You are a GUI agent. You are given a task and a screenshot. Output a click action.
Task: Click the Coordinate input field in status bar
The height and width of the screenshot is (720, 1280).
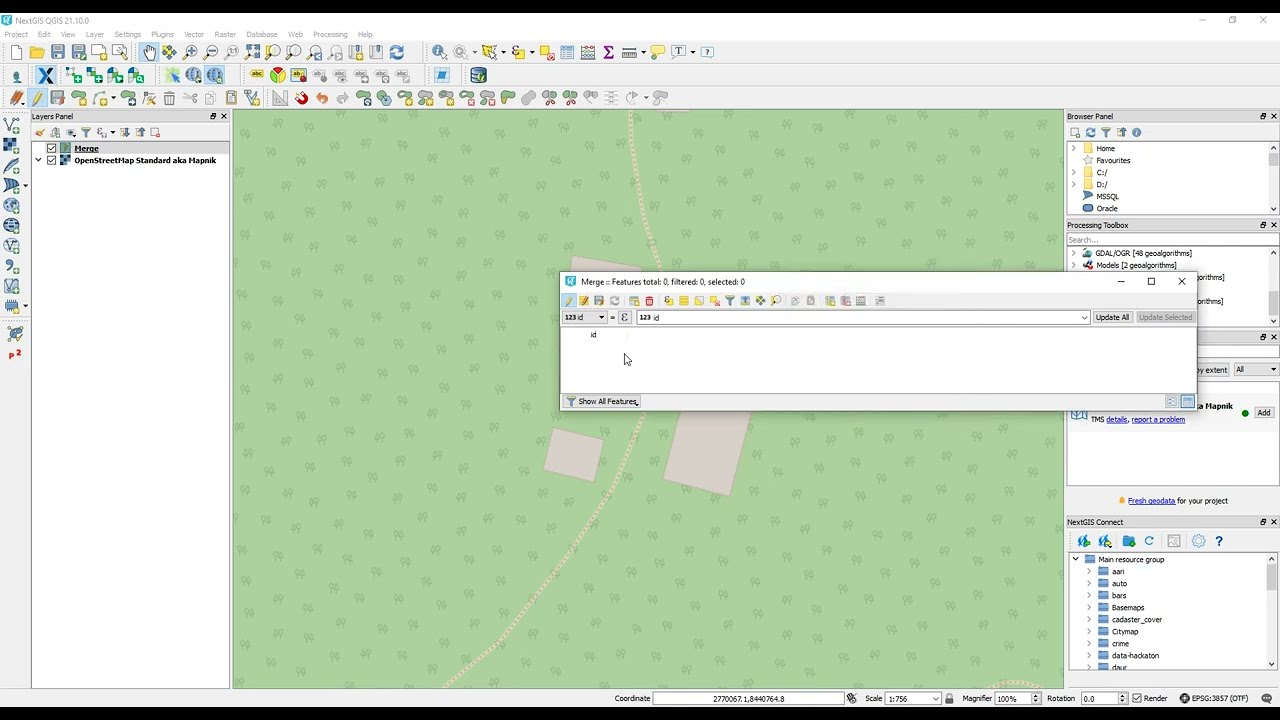750,698
